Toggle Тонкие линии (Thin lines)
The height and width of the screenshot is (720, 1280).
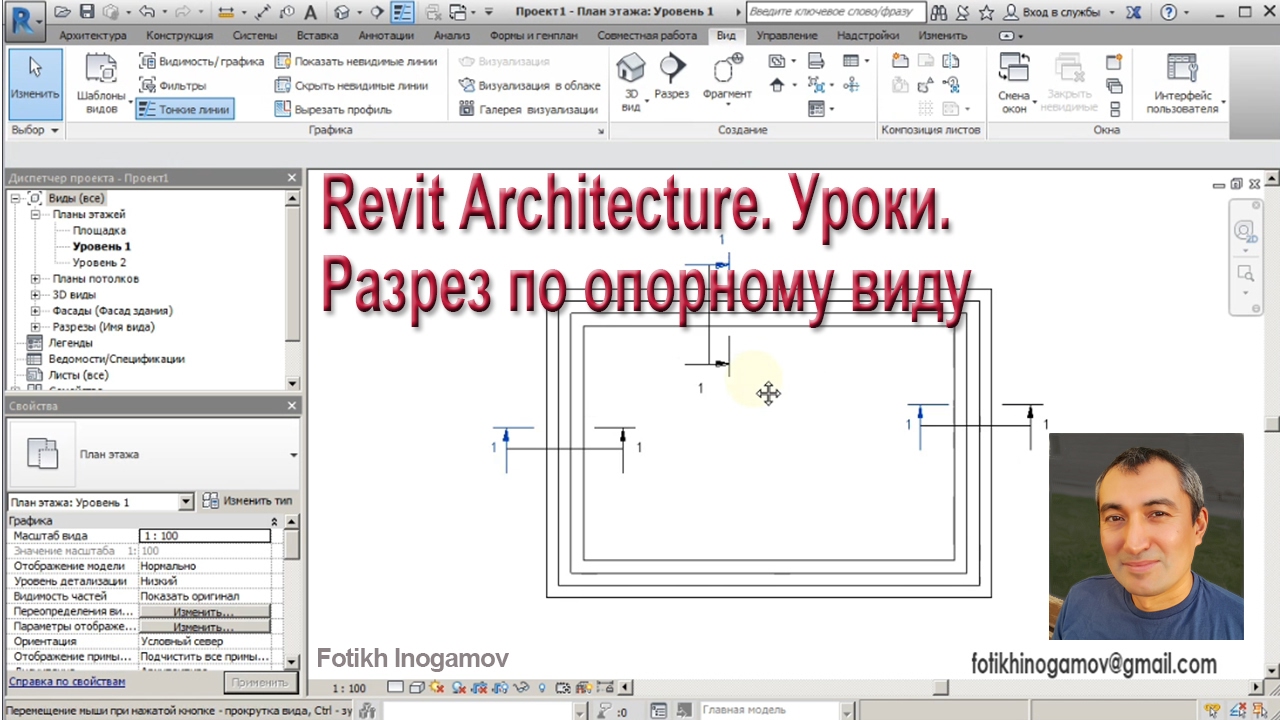click(x=185, y=109)
